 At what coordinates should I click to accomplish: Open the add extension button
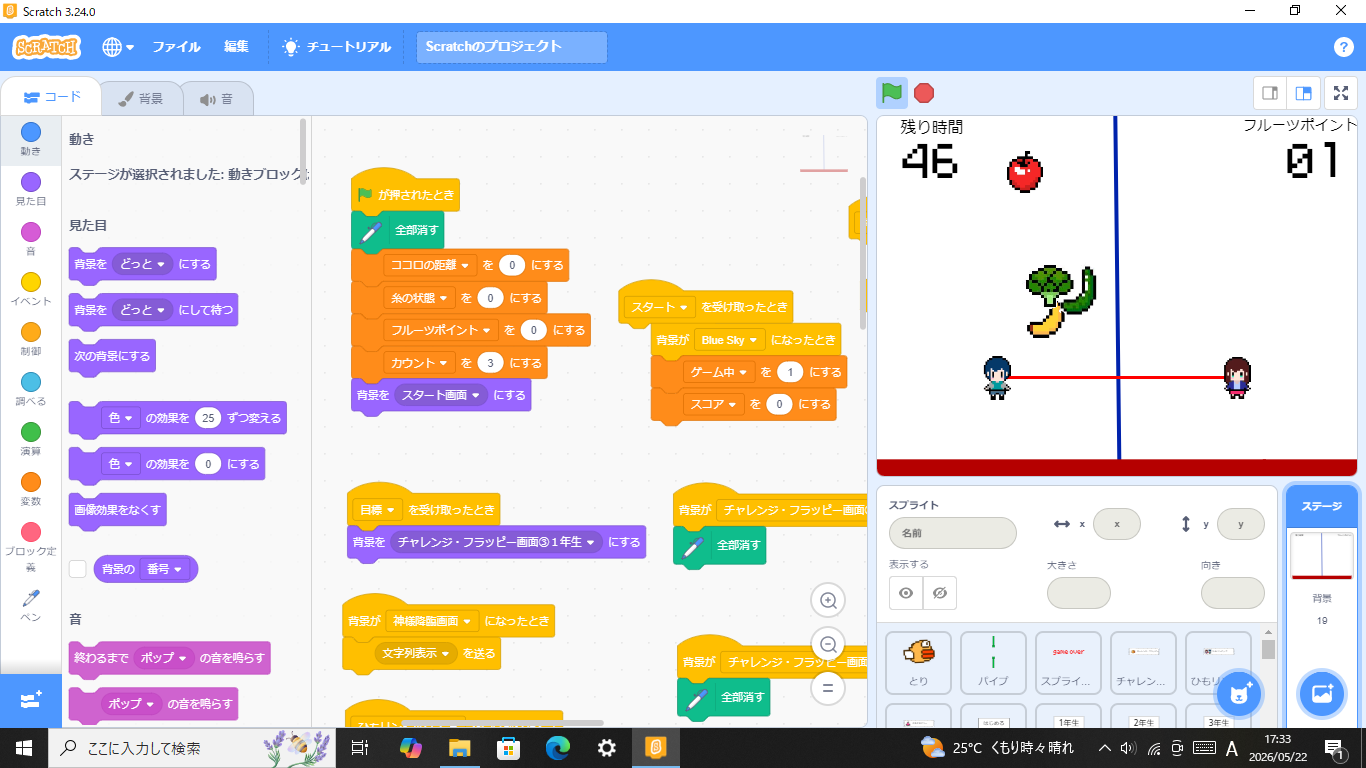30,700
